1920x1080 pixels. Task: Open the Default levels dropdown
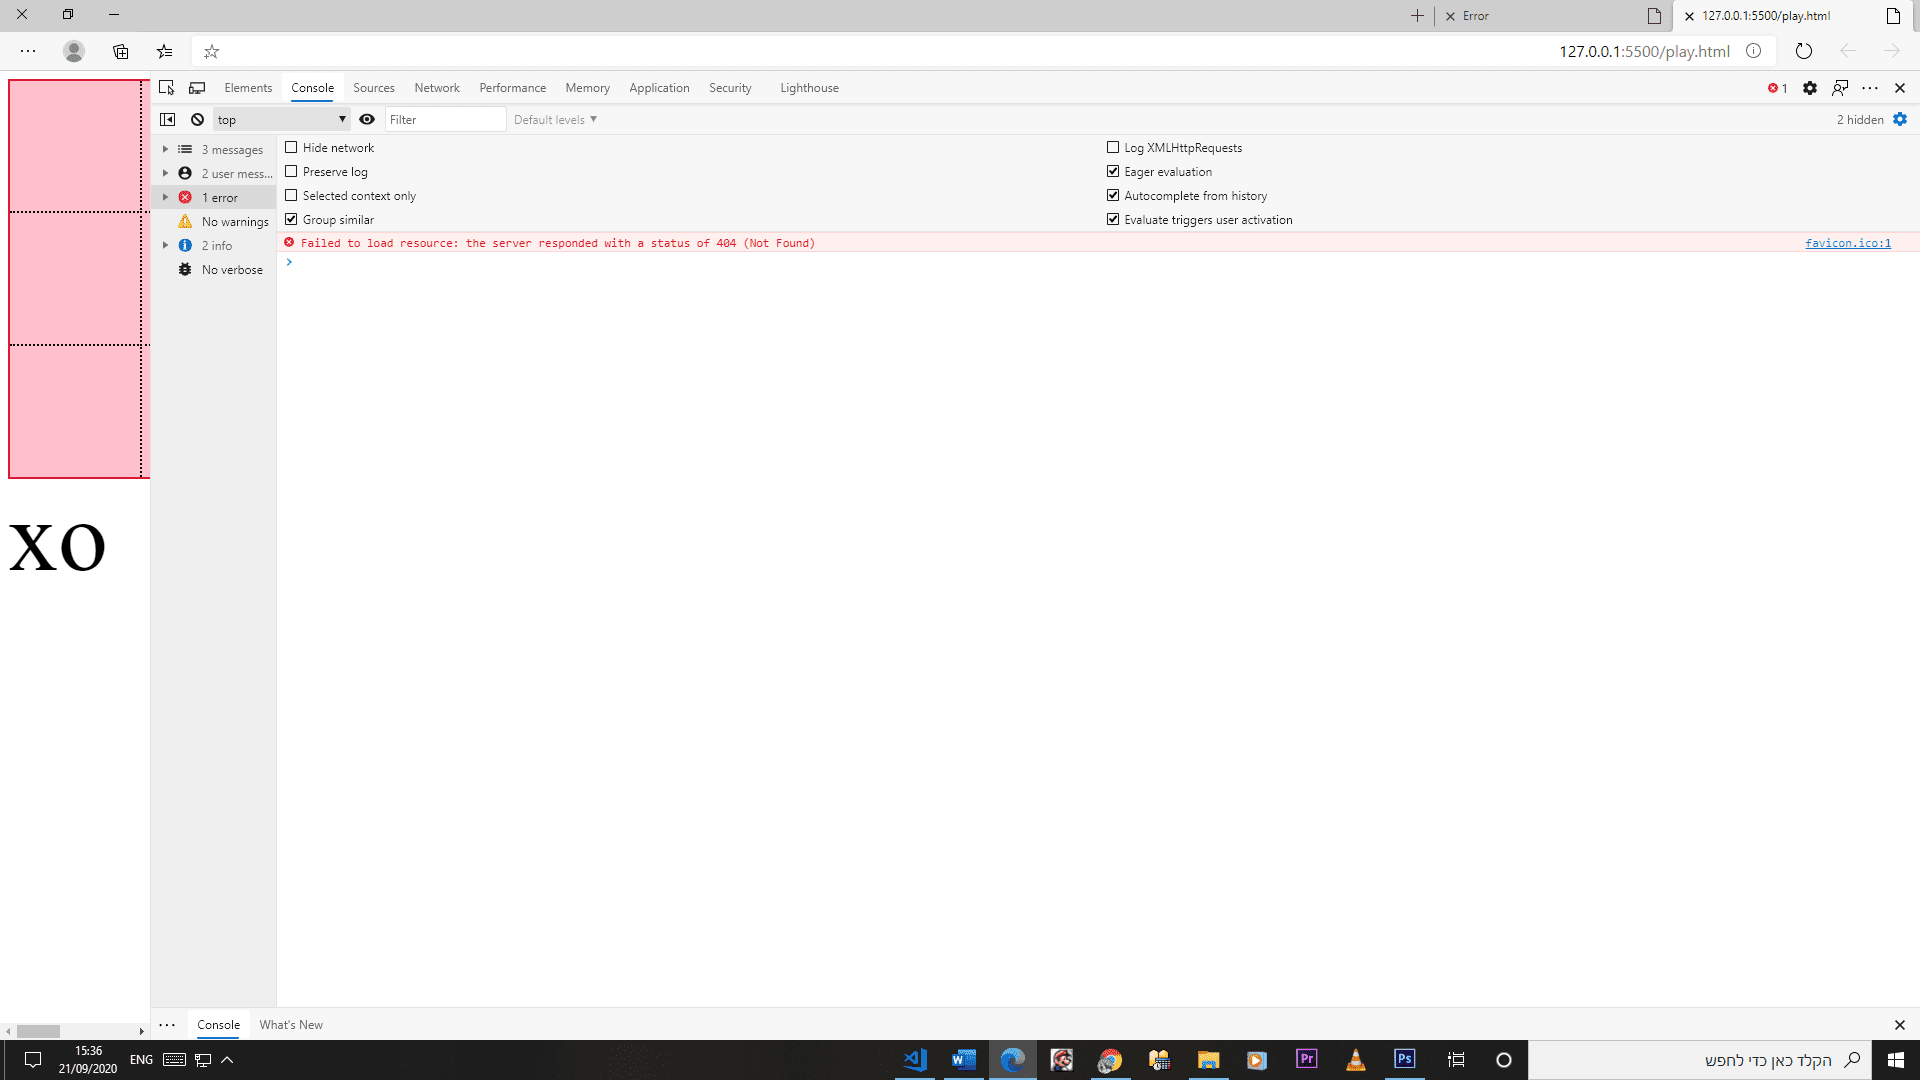tap(555, 120)
